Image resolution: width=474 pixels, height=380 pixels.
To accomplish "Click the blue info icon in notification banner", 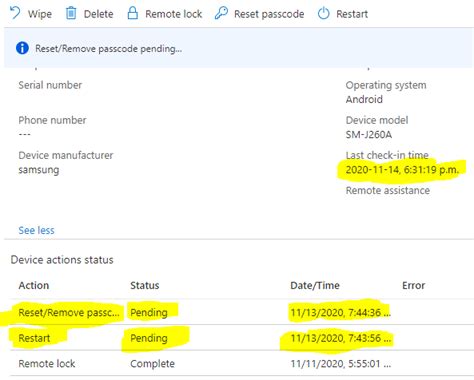I will coord(22,48).
